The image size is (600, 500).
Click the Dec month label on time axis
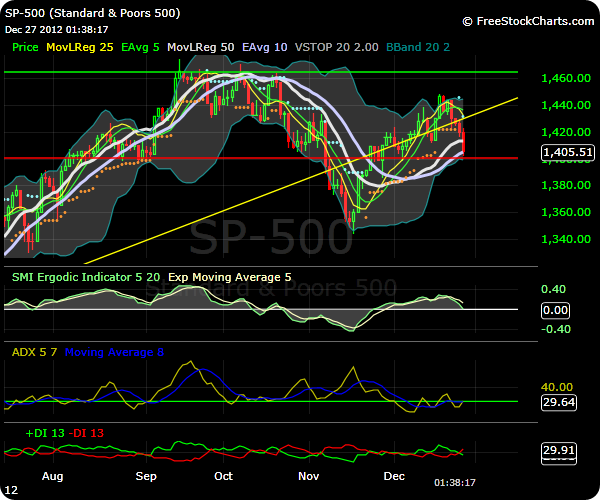pos(394,476)
